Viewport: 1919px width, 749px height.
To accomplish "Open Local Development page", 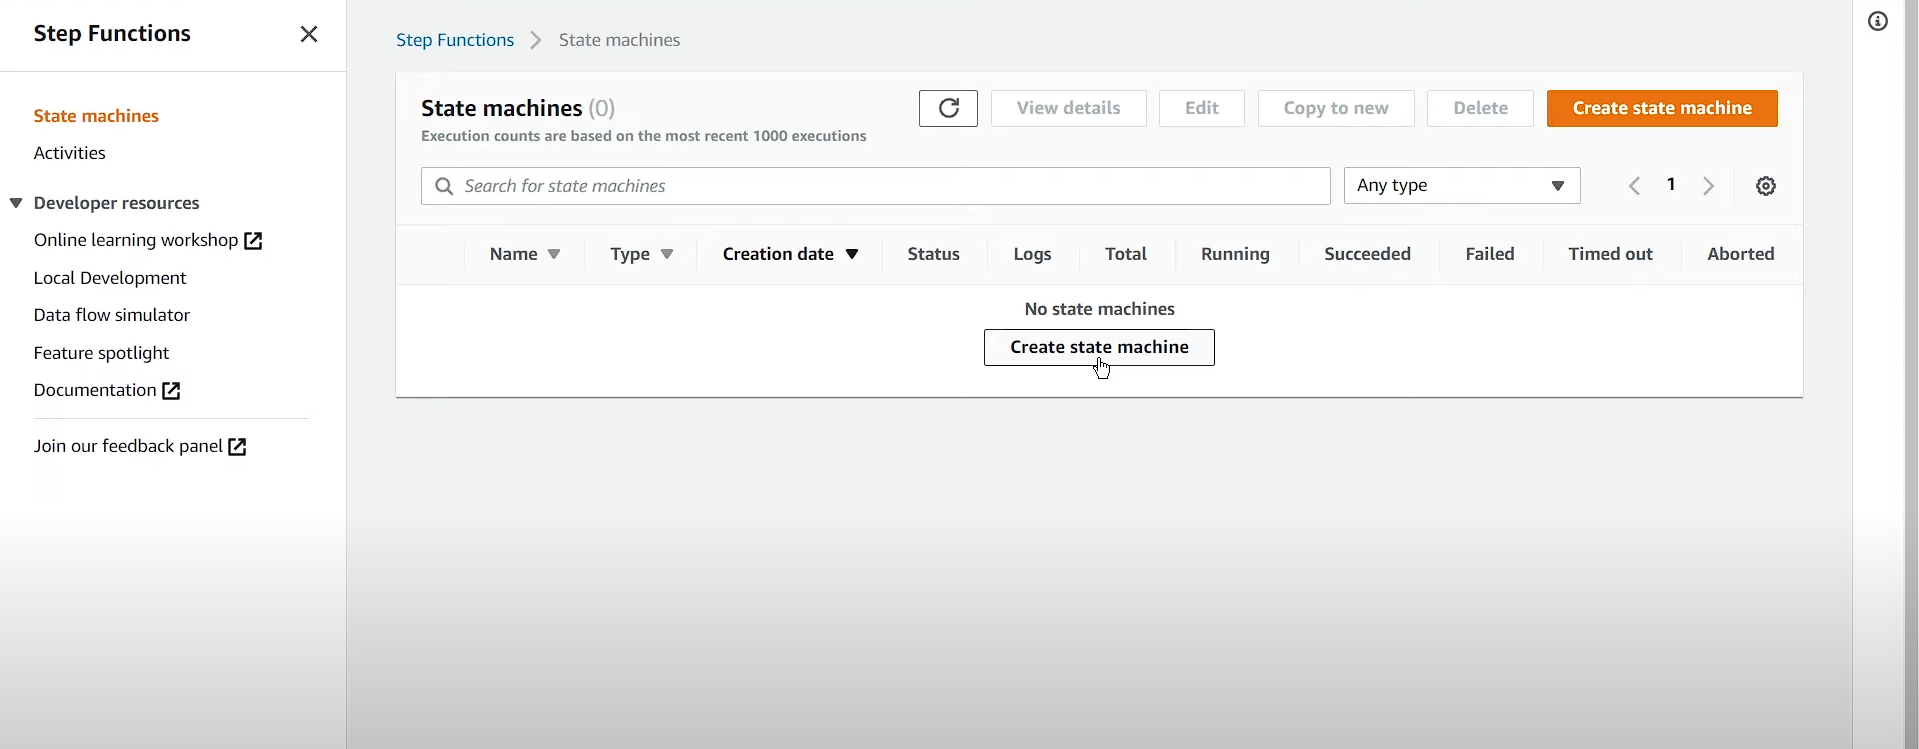I will [110, 278].
